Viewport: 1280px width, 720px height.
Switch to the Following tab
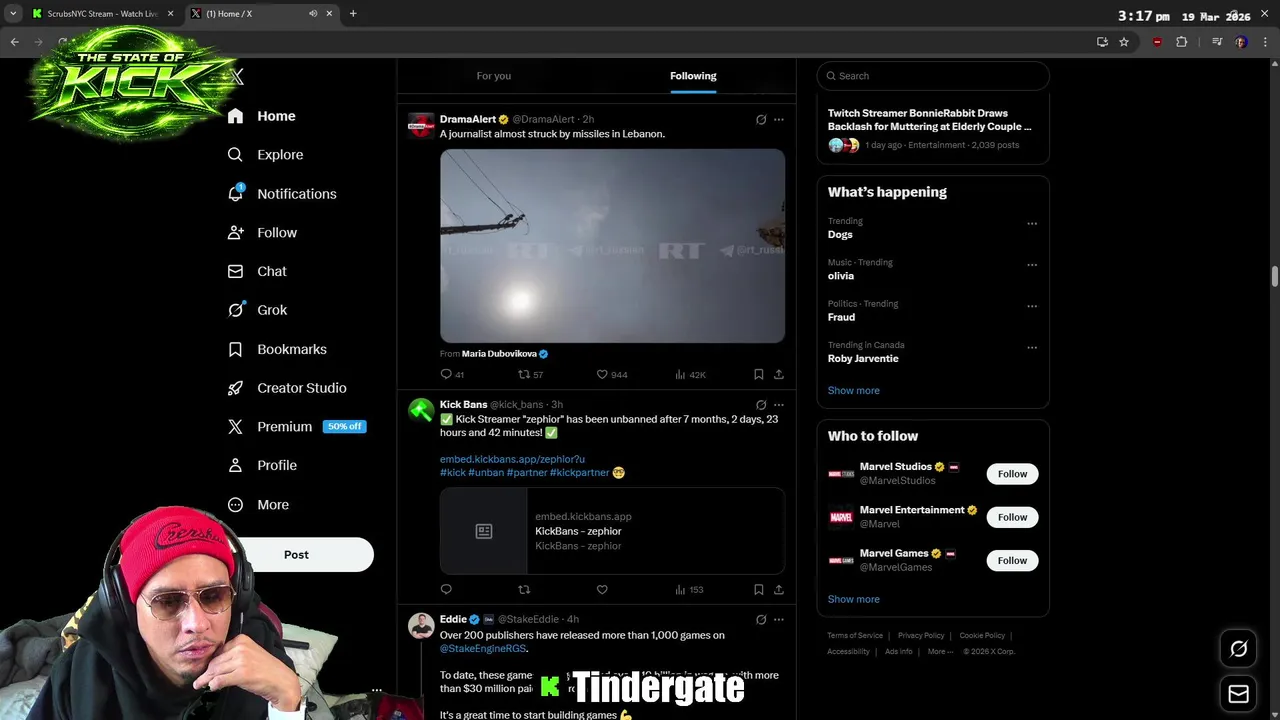693,76
